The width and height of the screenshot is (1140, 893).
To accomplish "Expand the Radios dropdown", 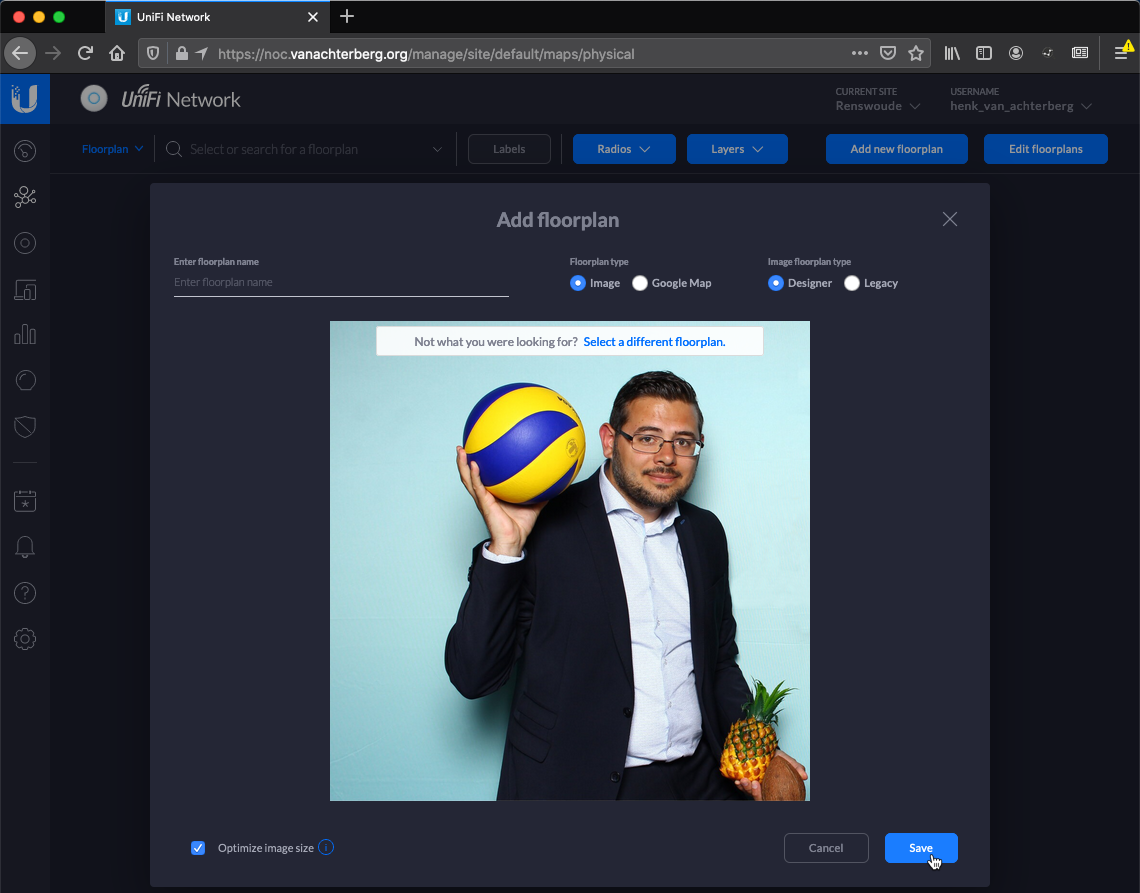I will (x=623, y=148).
